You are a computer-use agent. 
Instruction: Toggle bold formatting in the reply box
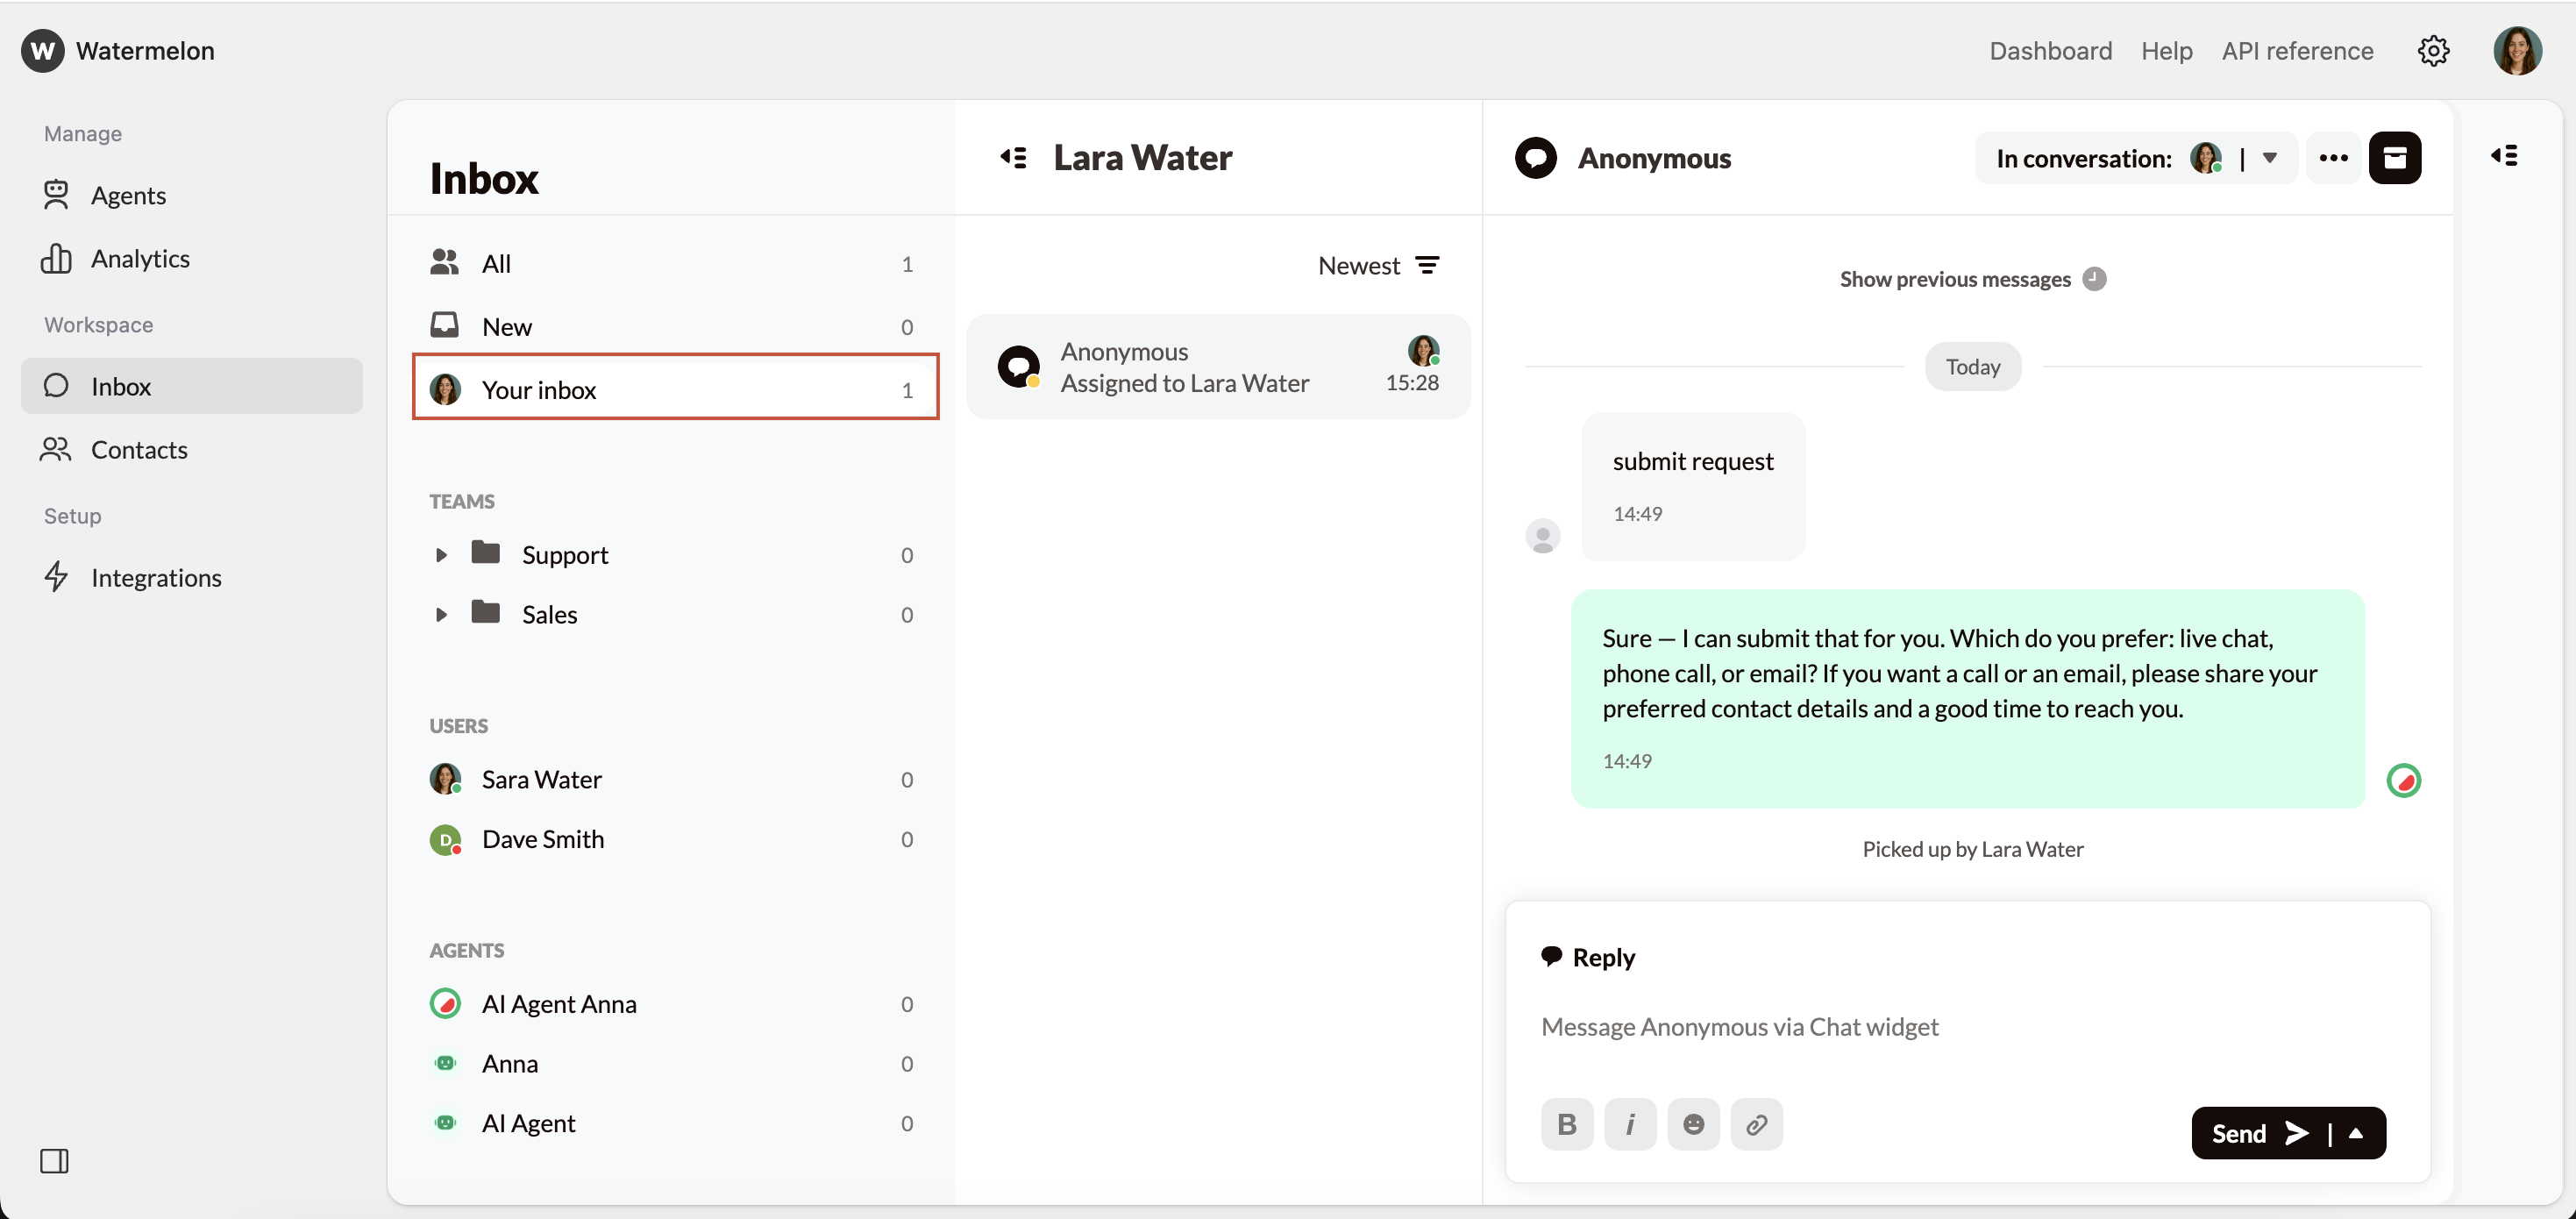pyautogui.click(x=1567, y=1124)
